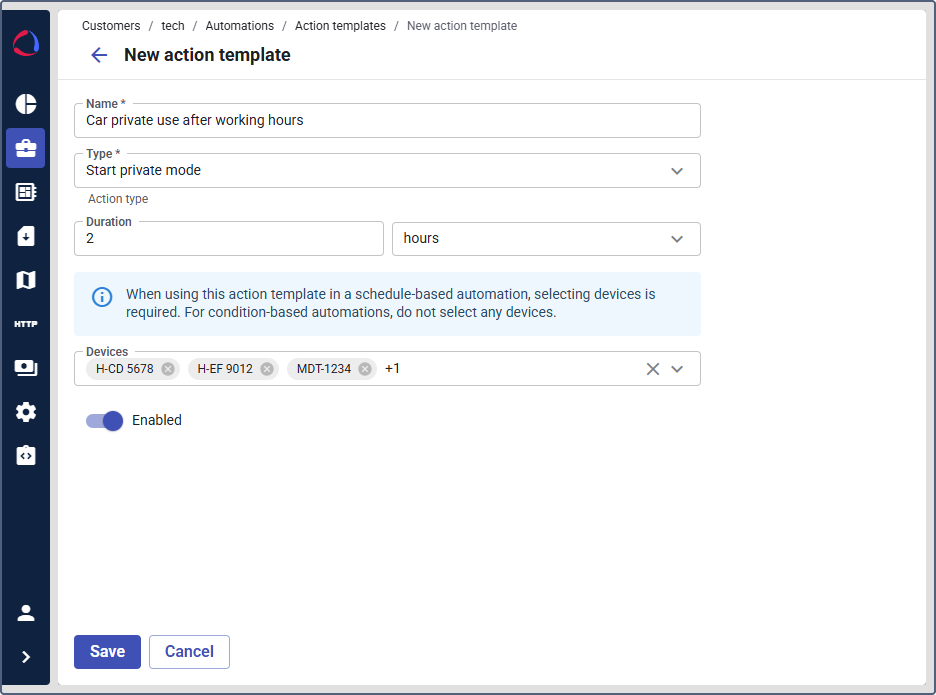Open the dashboard pie chart icon
Viewport: 936px width, 695px height.
[25, 104]
